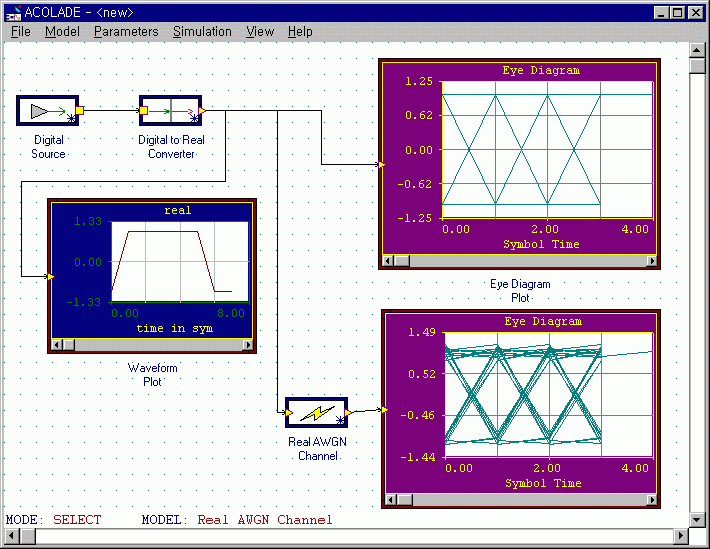Click the output port of Real AWGN Channel
Image resolution: width=710 pixels, height=549 pixels.
point(347,411)
